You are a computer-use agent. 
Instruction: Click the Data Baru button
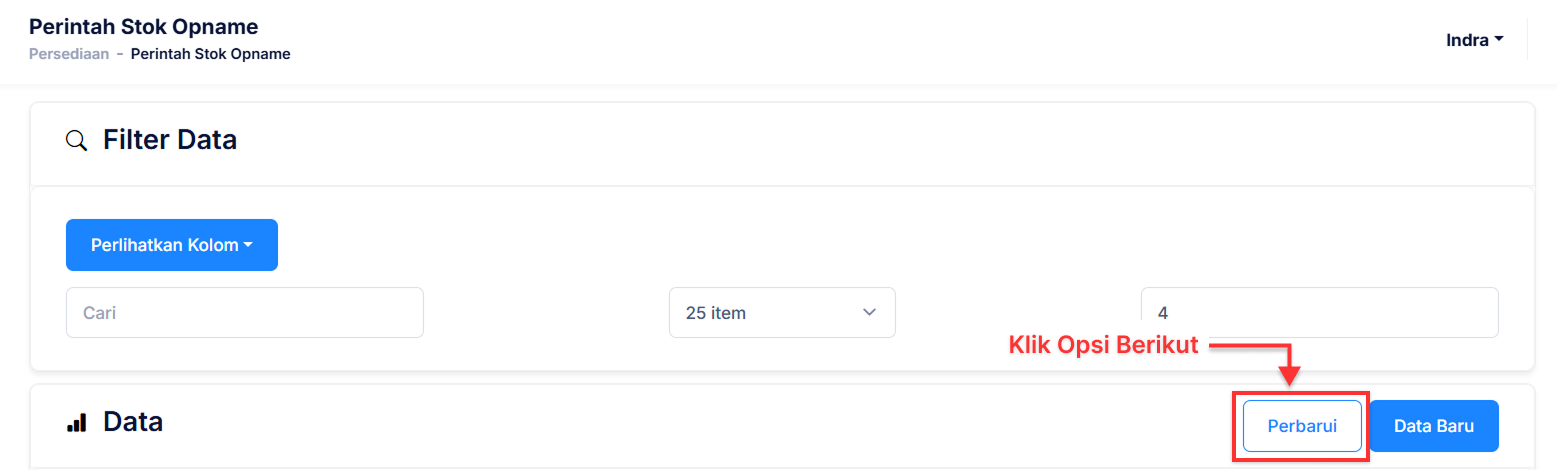pos(1434,425)
